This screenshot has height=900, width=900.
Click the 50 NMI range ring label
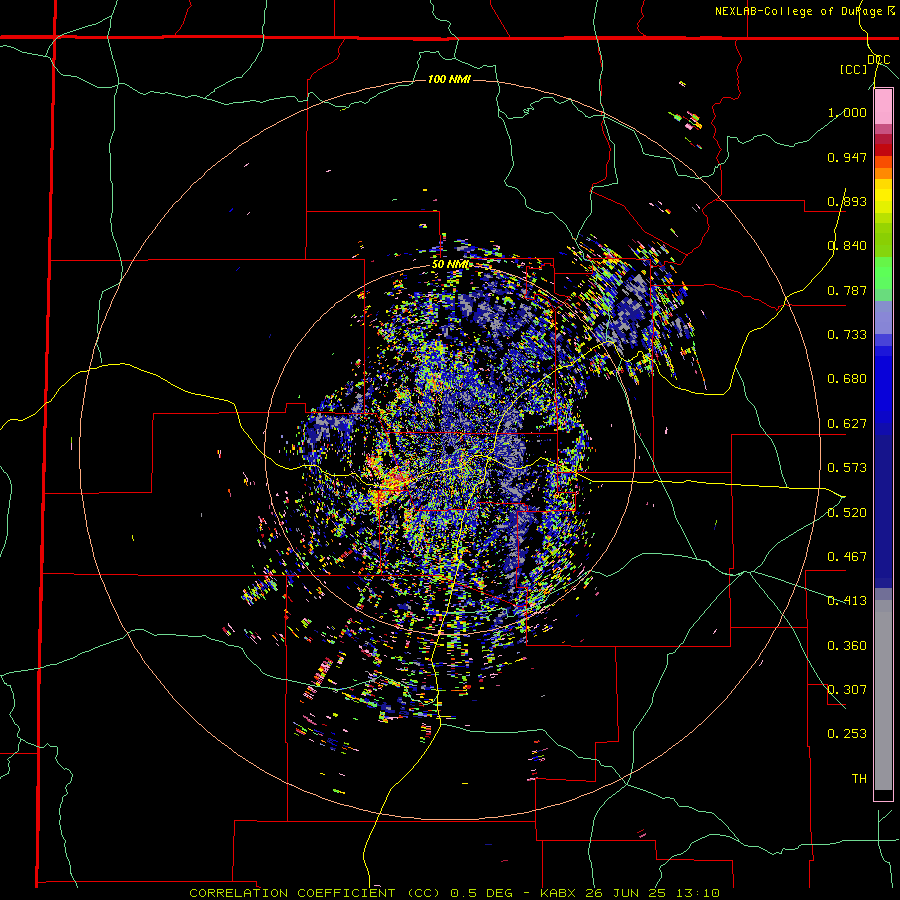pos(451,265)
